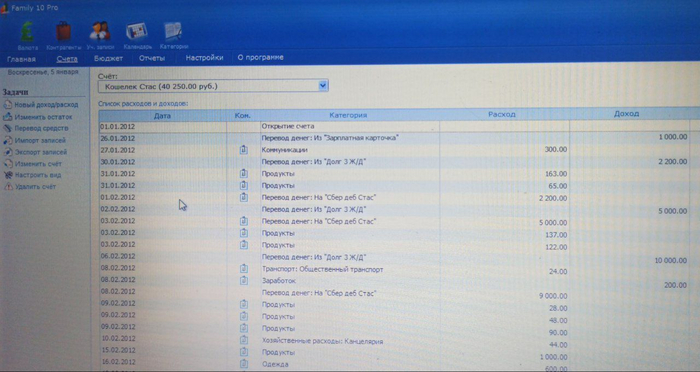Open the Валюта currency icon
This screenshot has height=372, width=700.
28,32
